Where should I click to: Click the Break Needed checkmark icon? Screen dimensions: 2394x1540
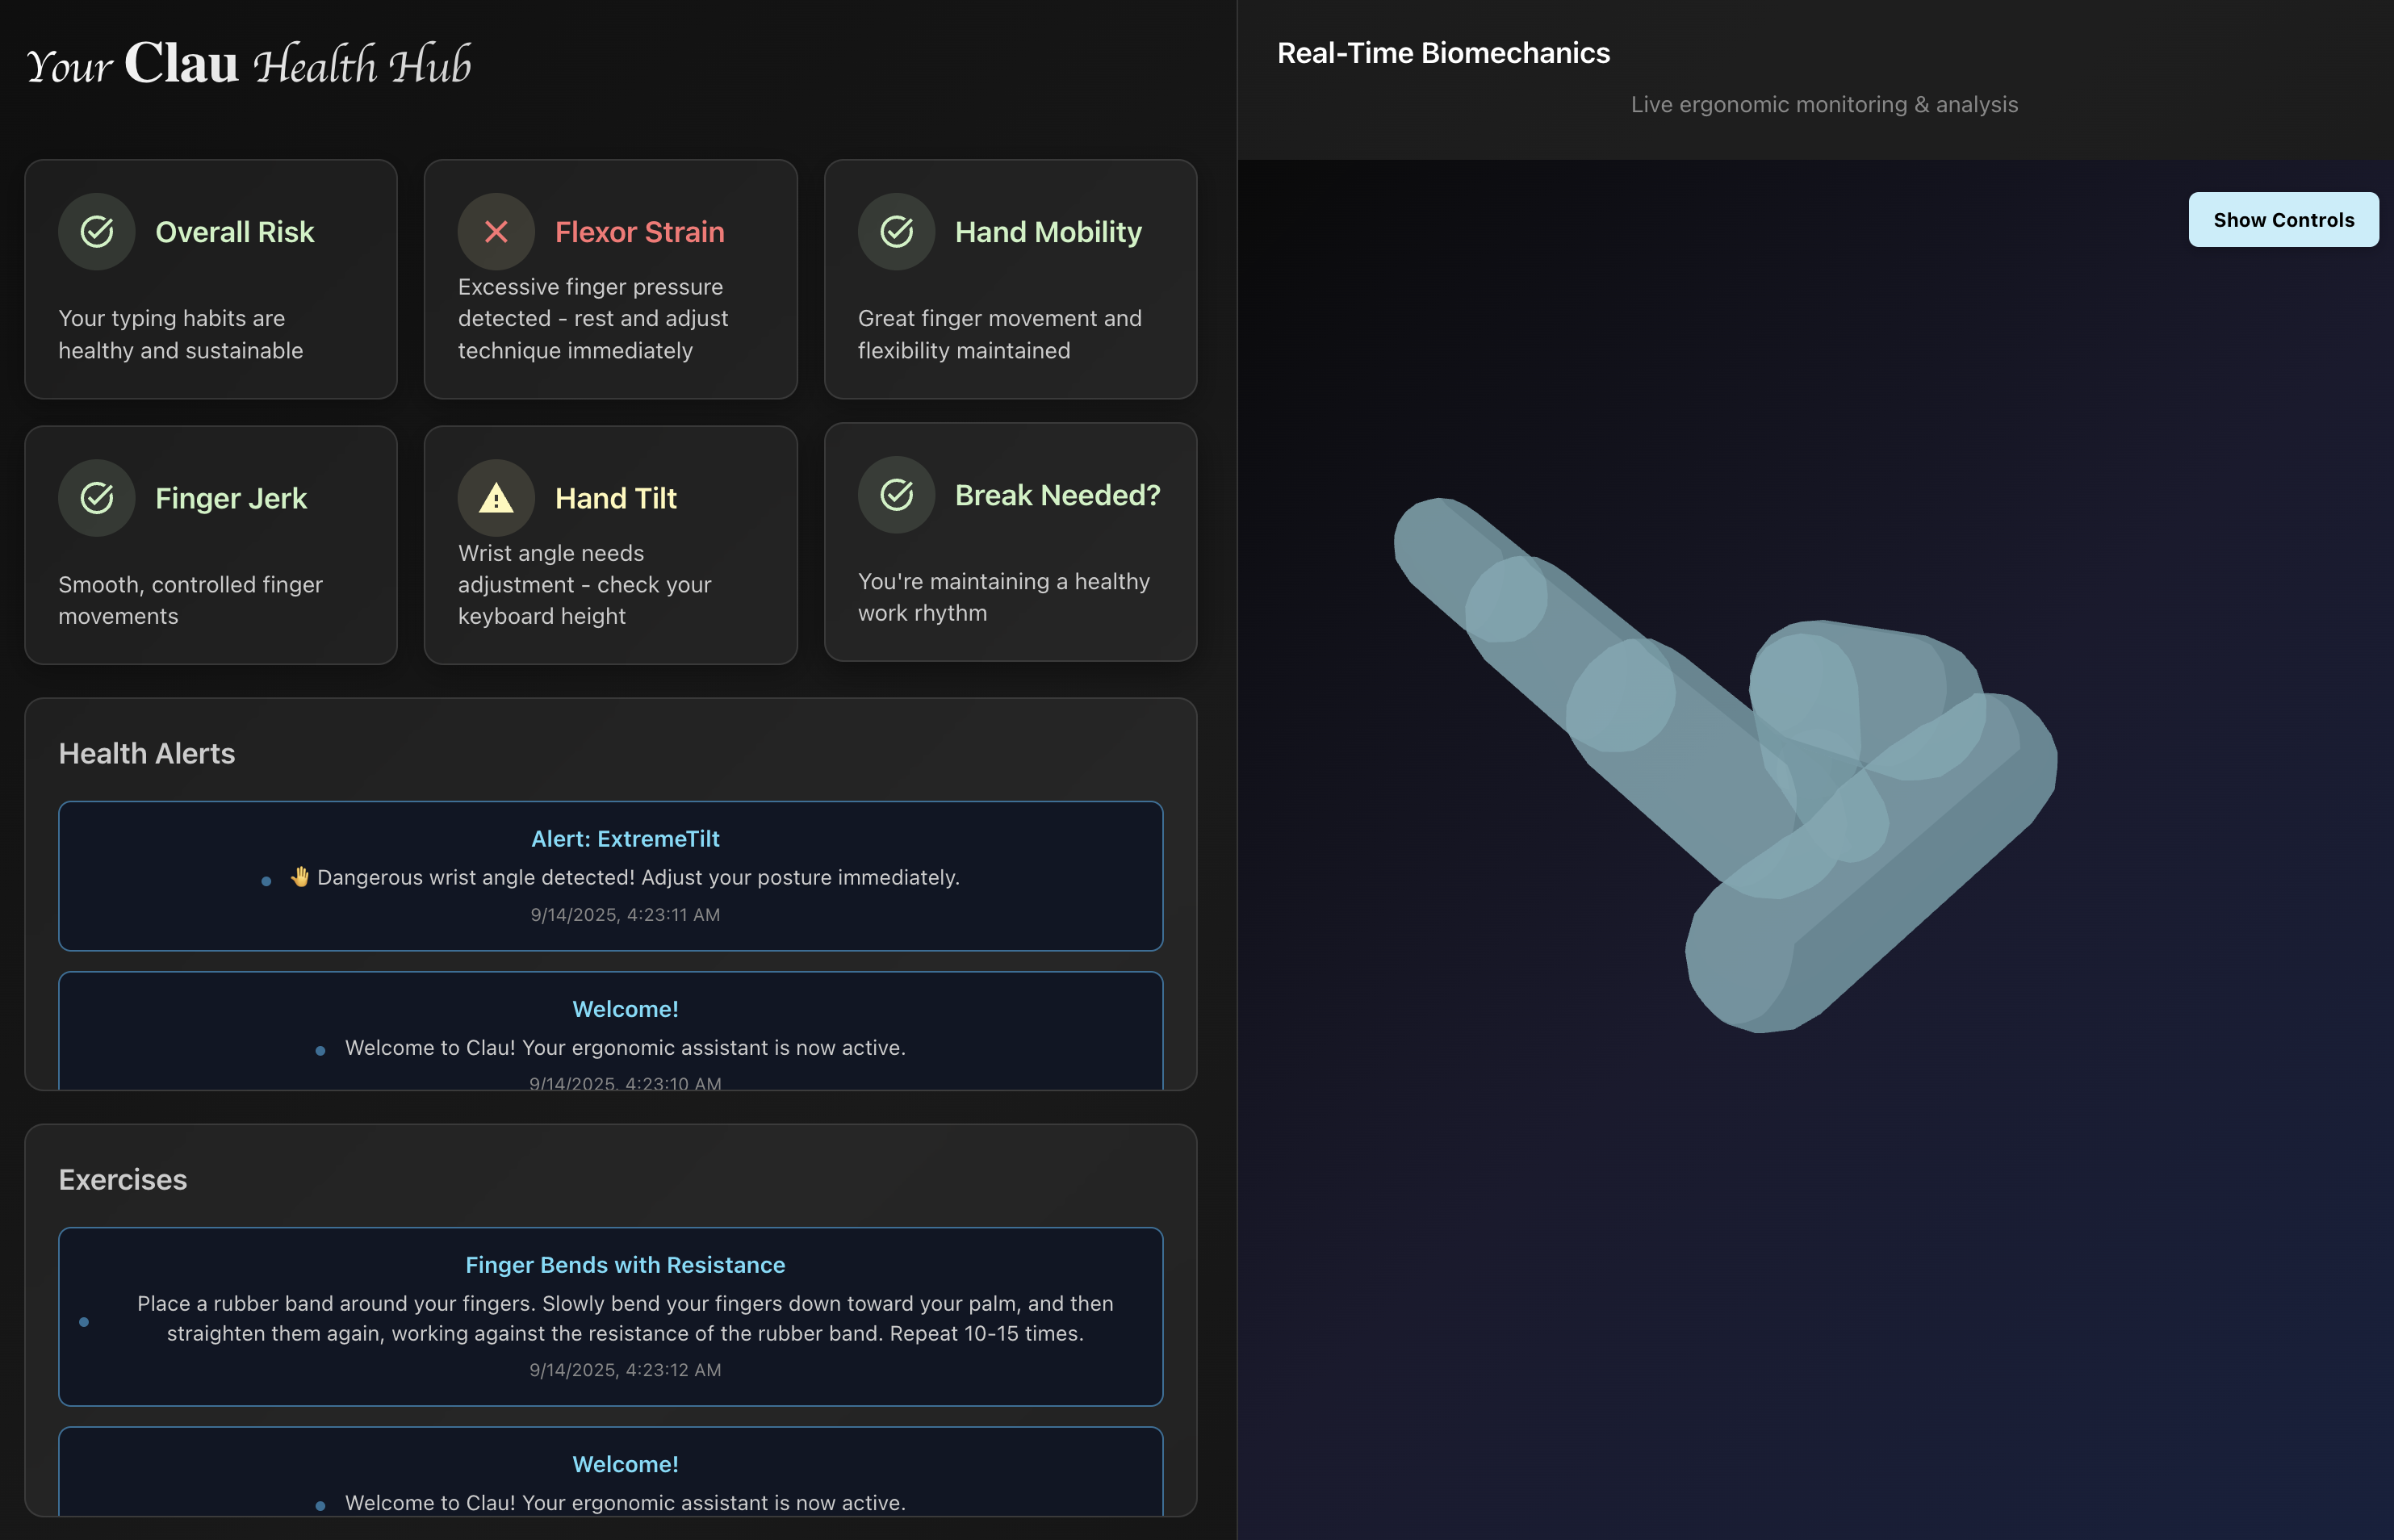coord(896,495)
